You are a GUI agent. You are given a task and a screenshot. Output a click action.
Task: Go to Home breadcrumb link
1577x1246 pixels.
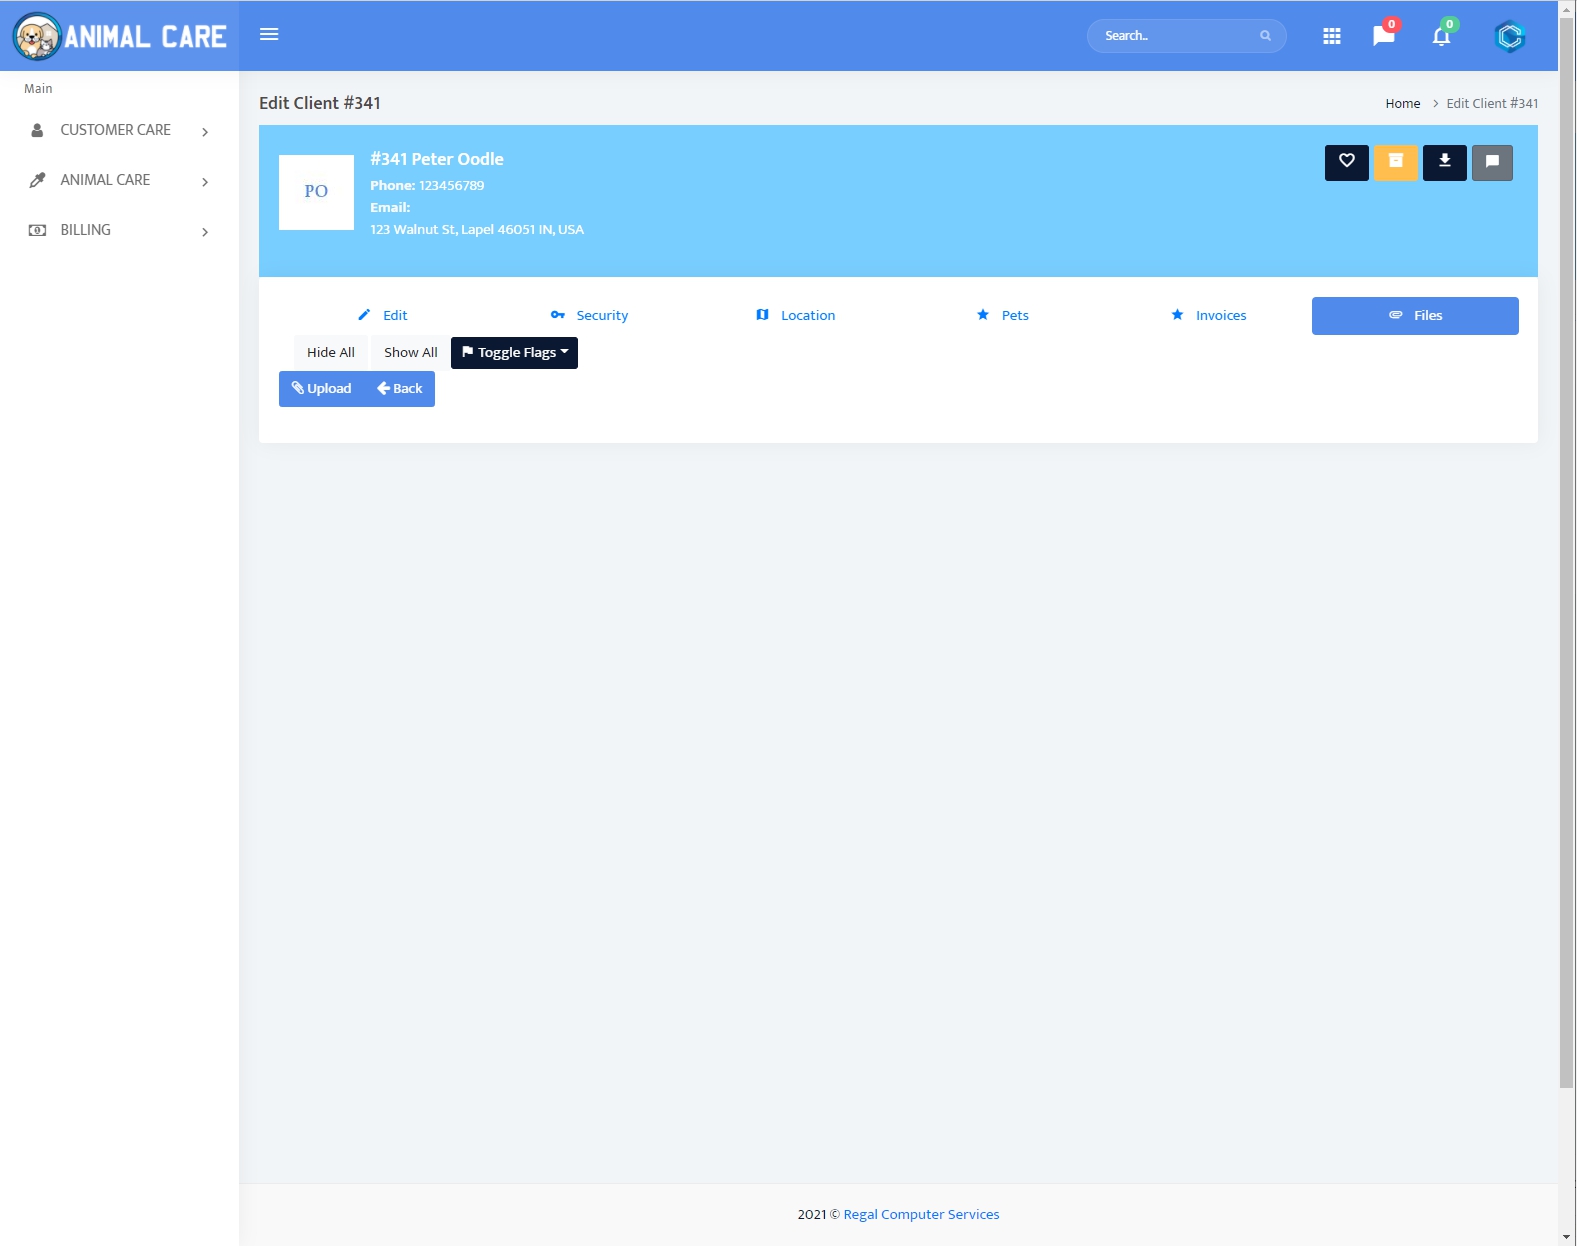(x=1402, y=104)
